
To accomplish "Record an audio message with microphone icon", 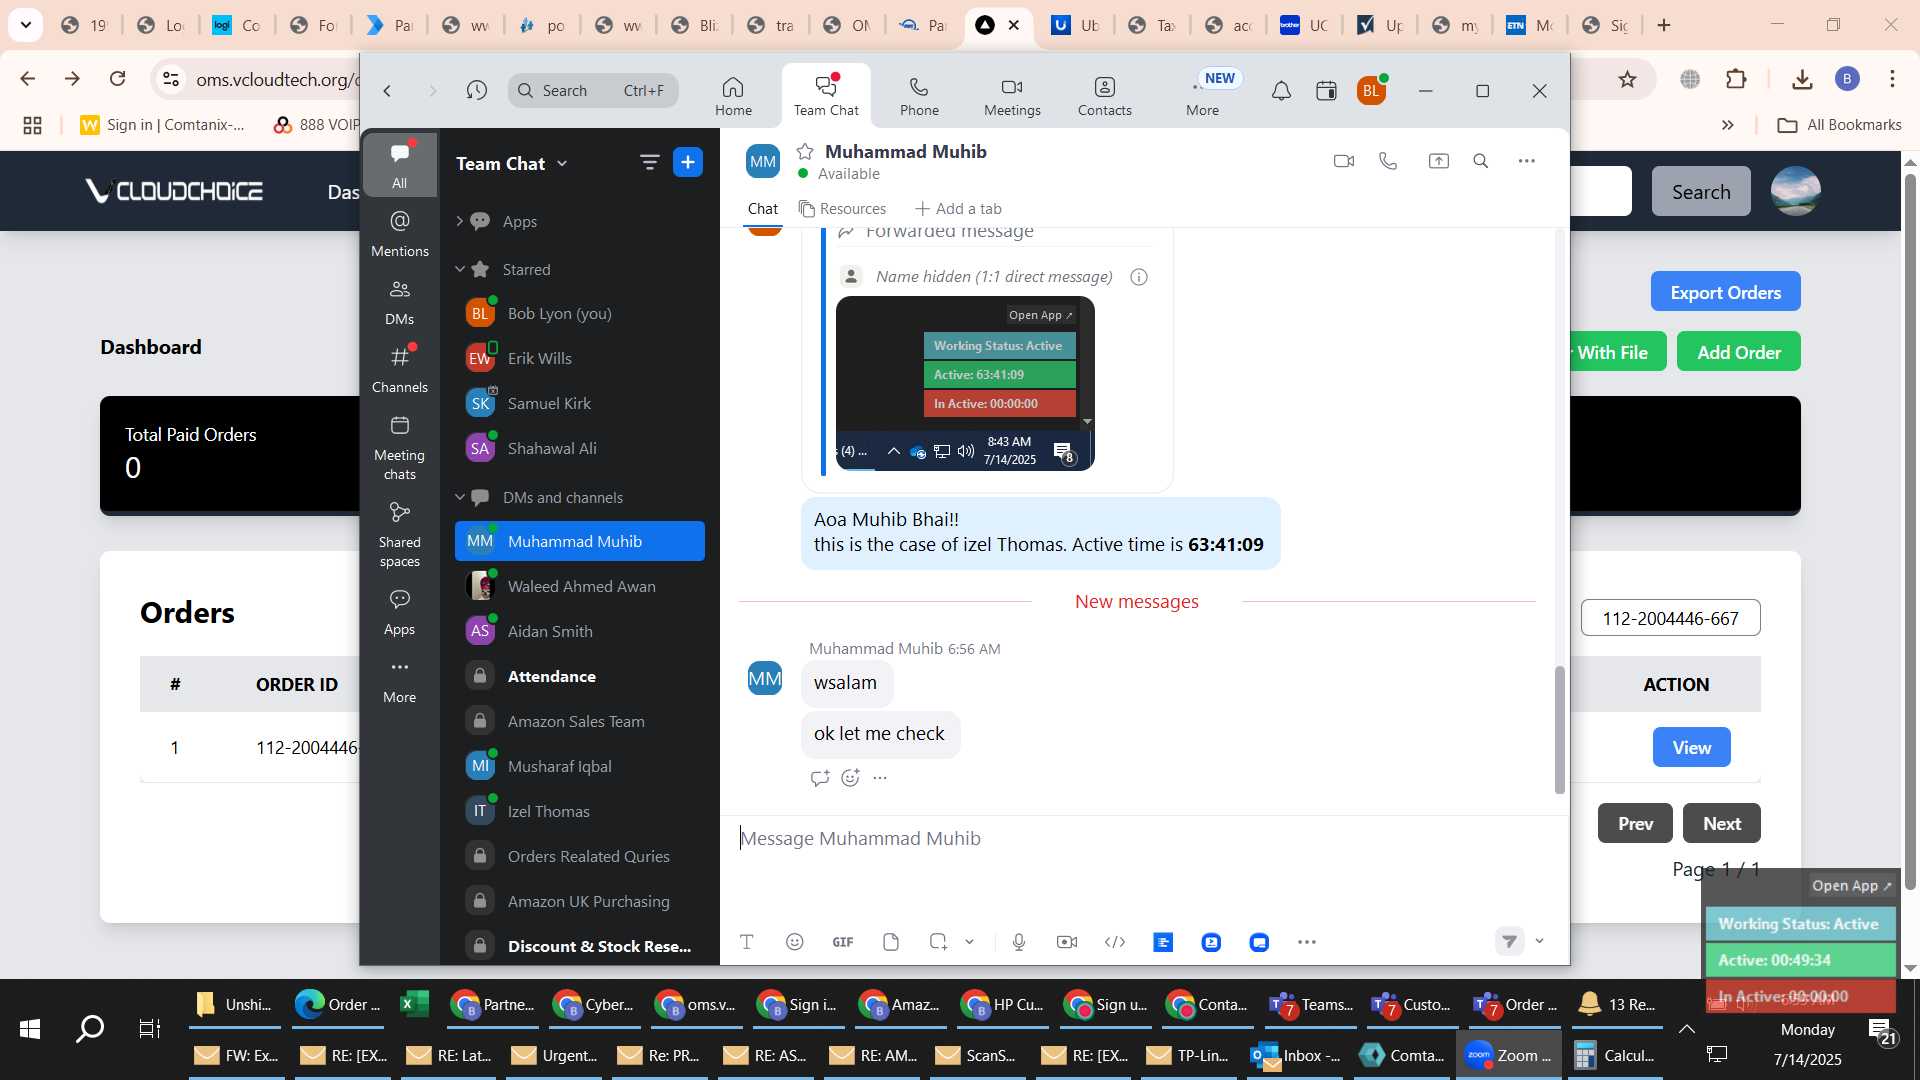I will coord(1019,942).
